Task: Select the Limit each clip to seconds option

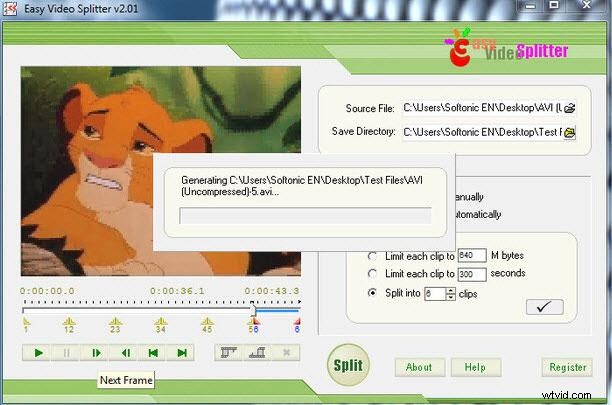Action: [x=372, y=274]
